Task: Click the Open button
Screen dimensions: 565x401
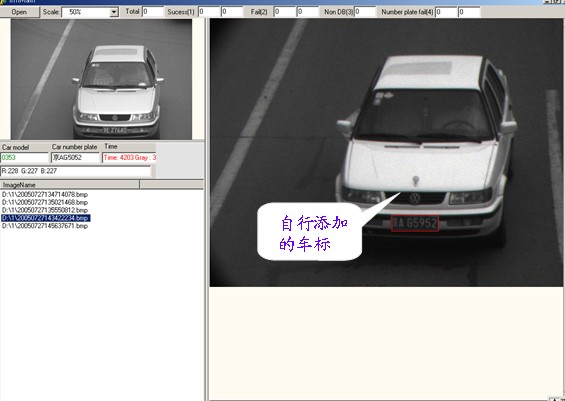Action: click(19, 12)
